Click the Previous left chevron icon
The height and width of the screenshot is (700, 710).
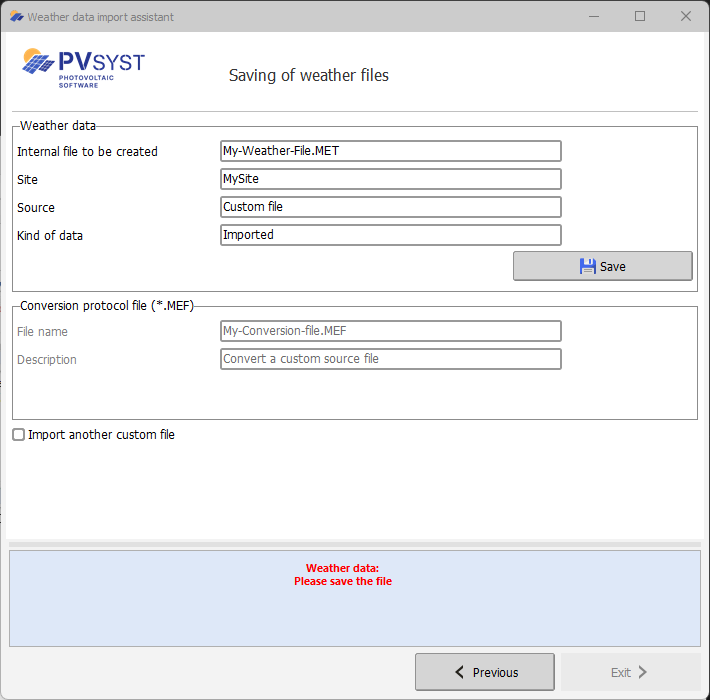coord(460,672)
